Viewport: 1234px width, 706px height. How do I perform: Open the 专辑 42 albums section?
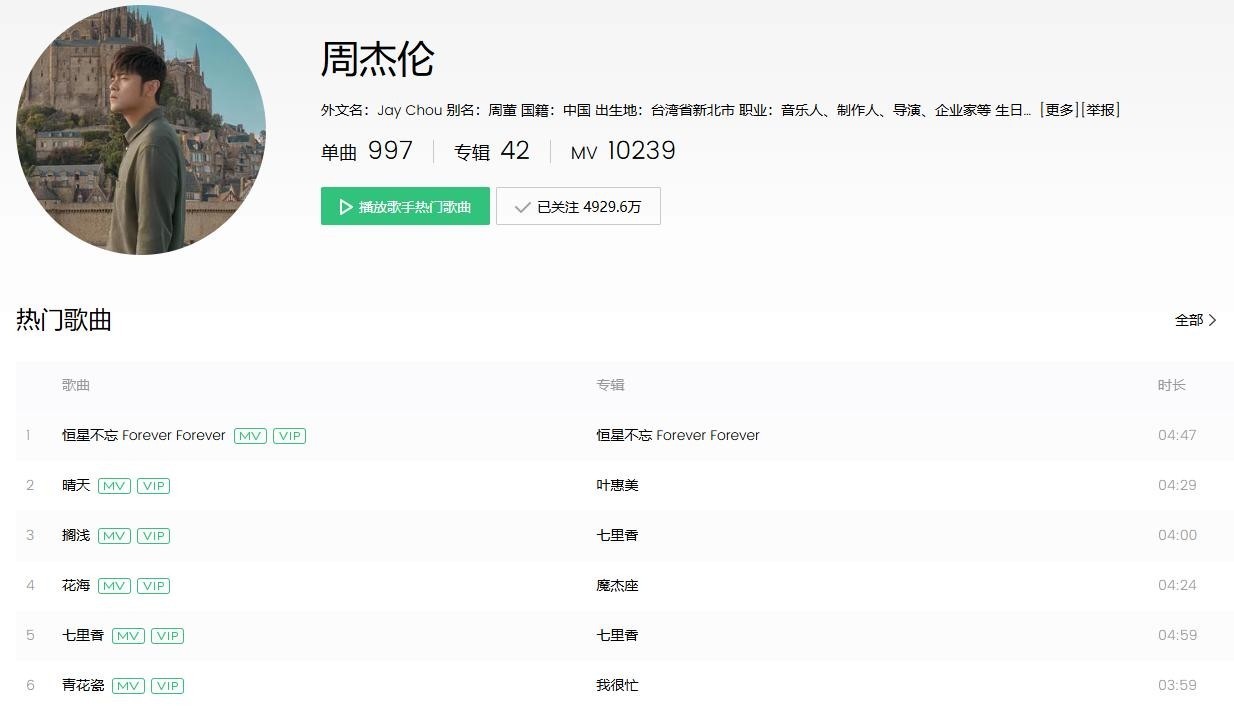tap(491, 151)
